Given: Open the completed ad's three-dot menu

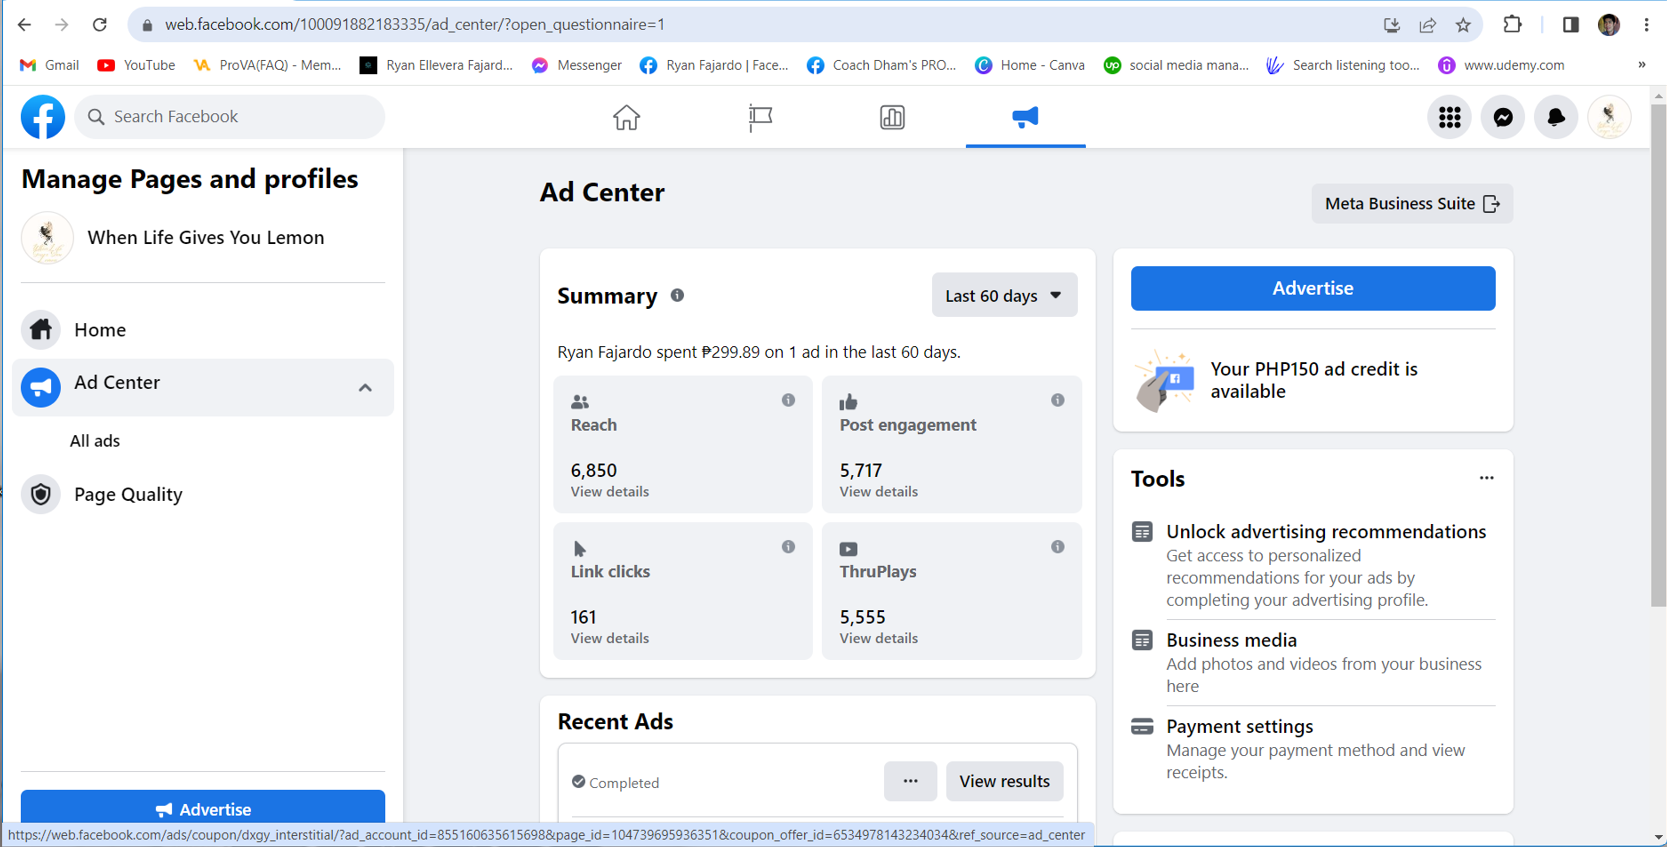Looking at the screenshot, I should (x=910, y=781).
